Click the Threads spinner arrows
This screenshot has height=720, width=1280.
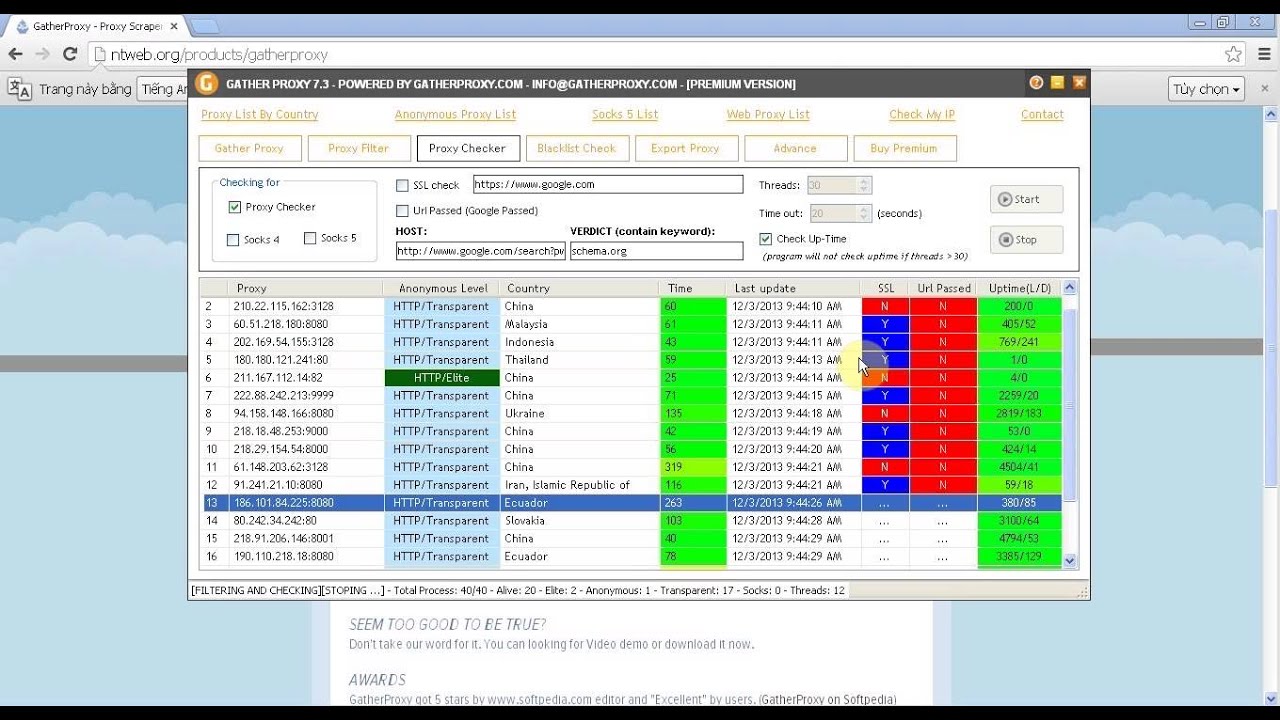tap(865, 185)
